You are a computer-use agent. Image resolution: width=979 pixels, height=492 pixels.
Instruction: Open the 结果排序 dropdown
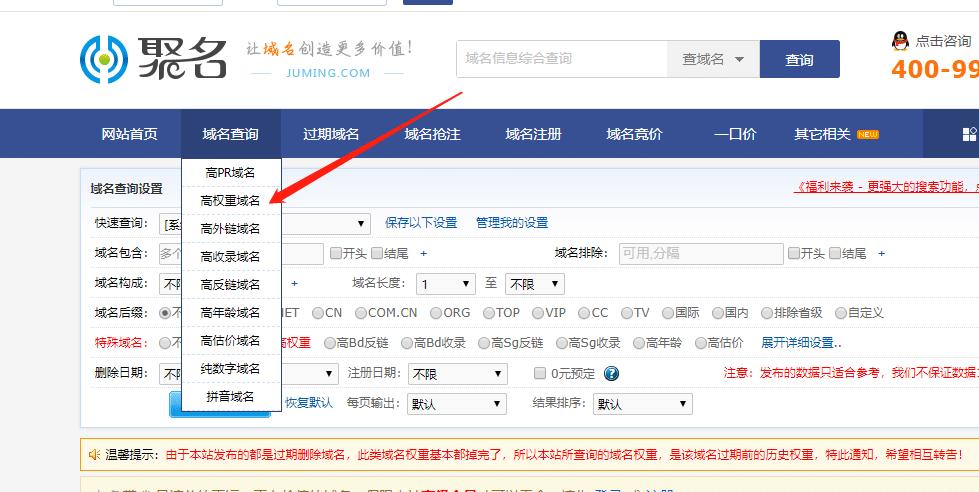tap(642, 404)
